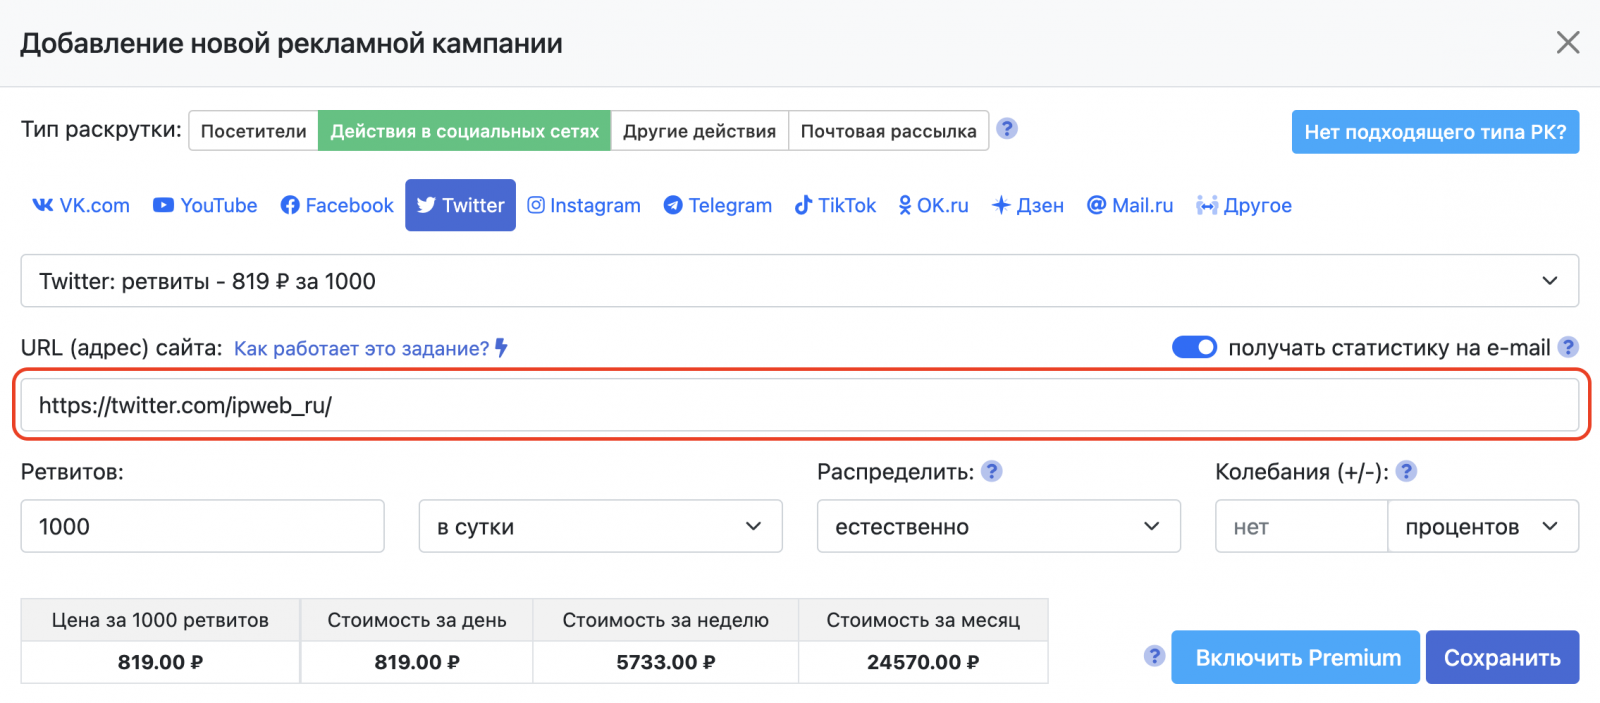Click the help icon next to Колебания
The width and height of the screenshot is (1600, 703).
(x=1406, y=471)
